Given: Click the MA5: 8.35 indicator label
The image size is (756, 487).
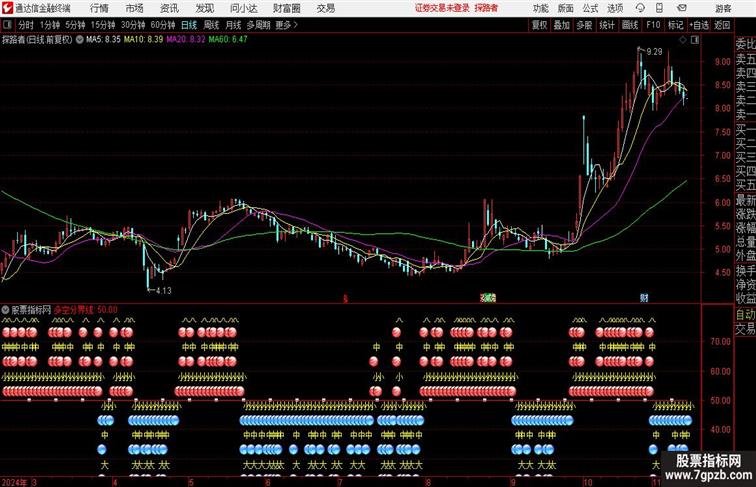Looking at the screenshot, I should [x=103, y=40].
